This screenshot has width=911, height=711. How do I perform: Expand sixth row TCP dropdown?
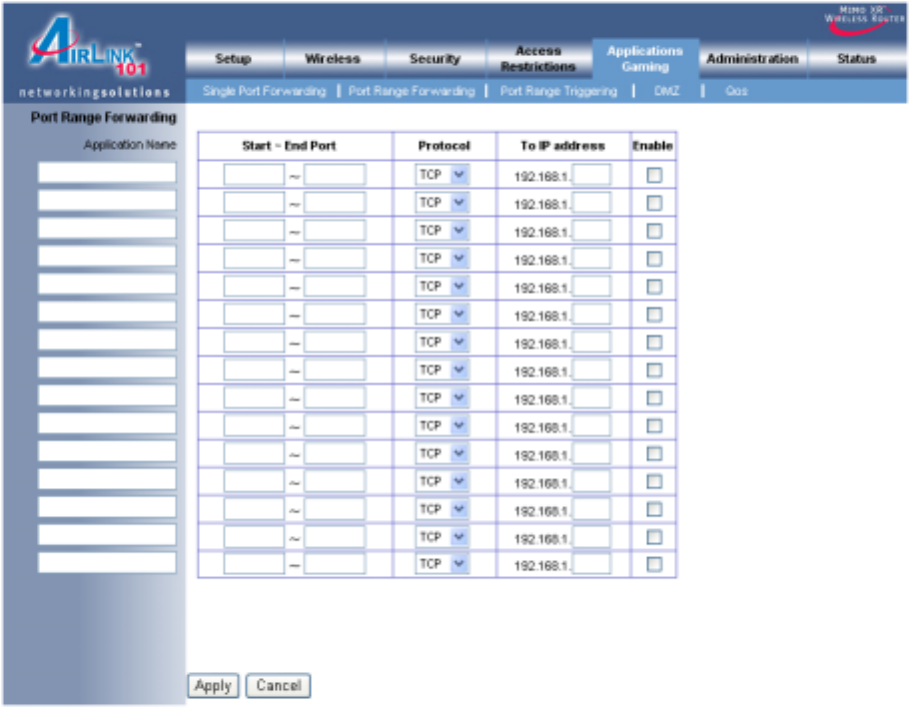pyautogui.click(x=442, y=314)
